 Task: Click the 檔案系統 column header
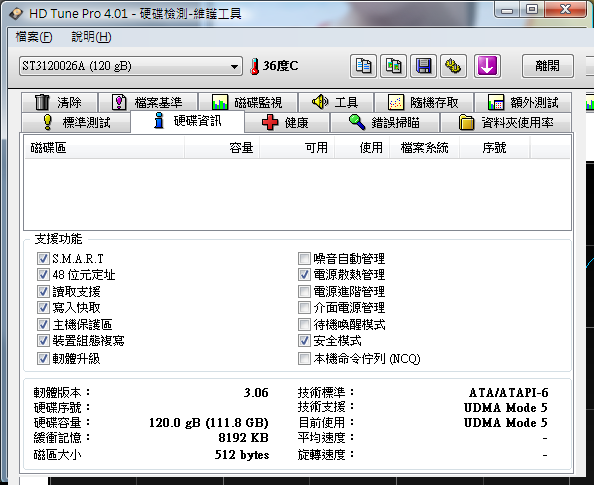pyautogui.click(x=425, y=147)
